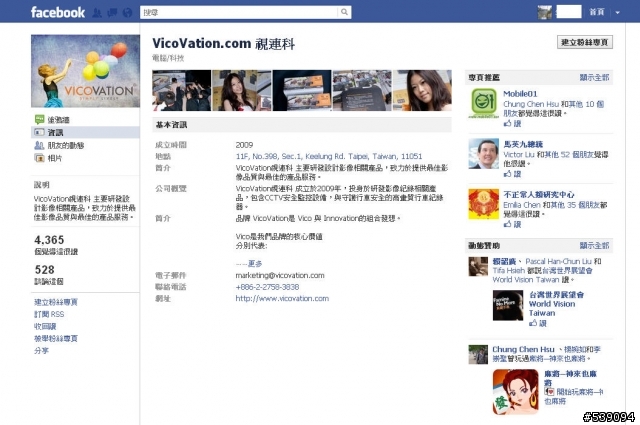Open VicoVation profile cover picture

click(85, 71)
